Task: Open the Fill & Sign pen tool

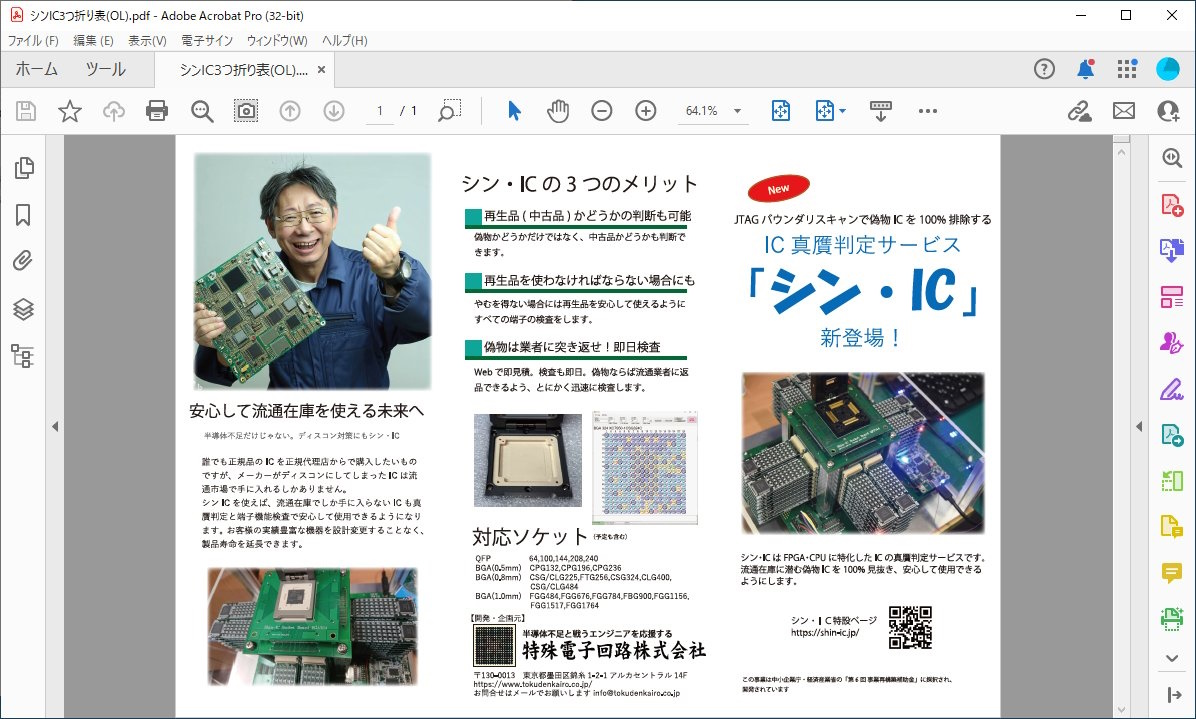Action: (x=1172, y=390)
